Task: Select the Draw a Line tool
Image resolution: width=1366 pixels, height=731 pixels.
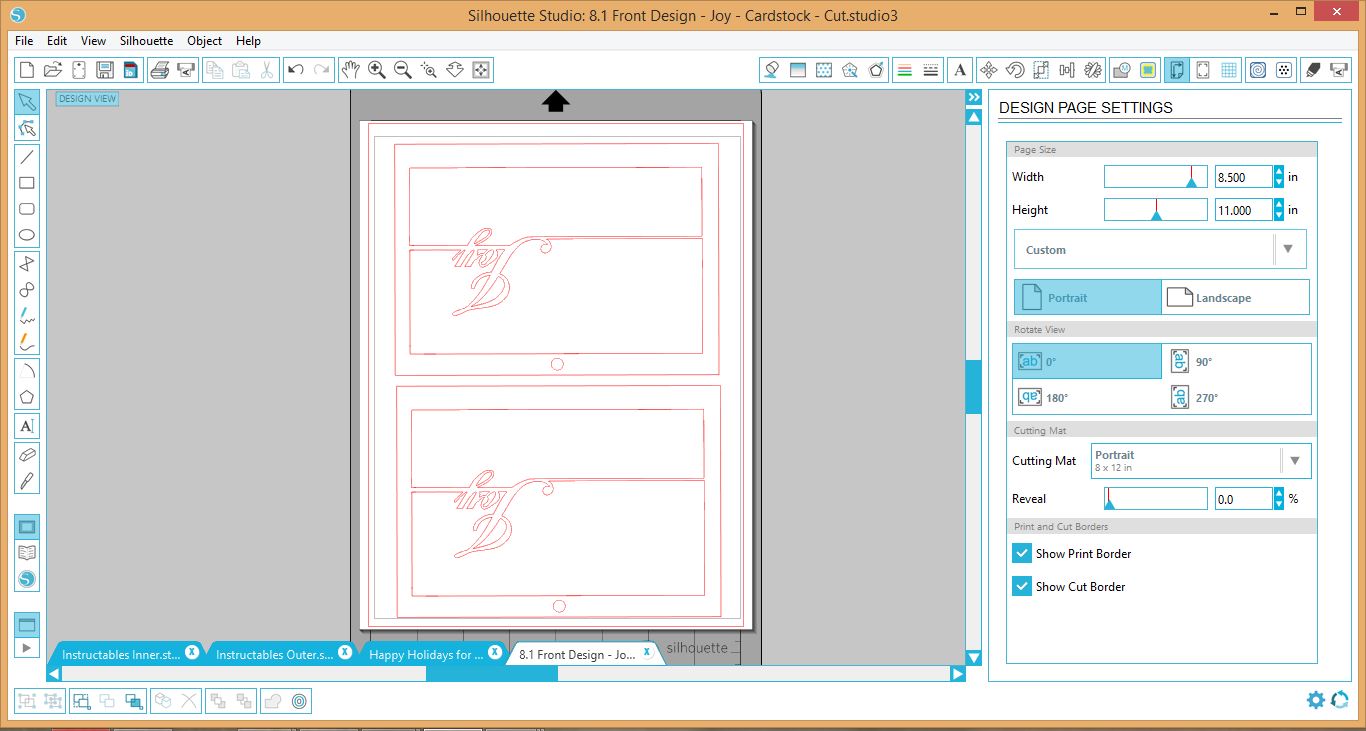Action: pos(27,156)
